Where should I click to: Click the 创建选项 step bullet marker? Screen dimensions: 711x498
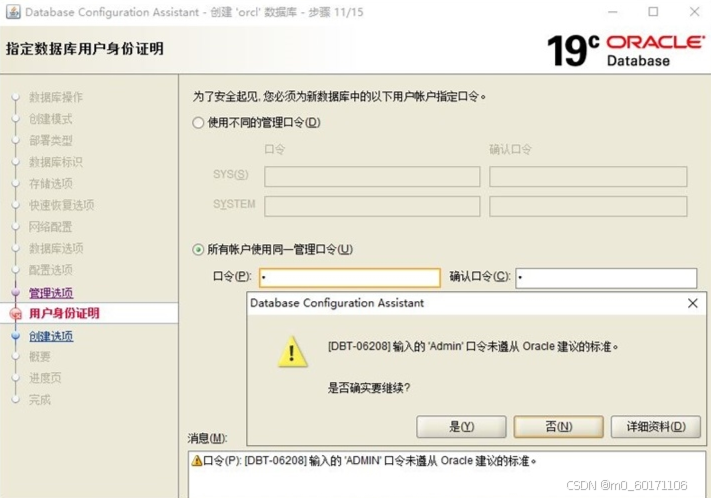point(15,336)
